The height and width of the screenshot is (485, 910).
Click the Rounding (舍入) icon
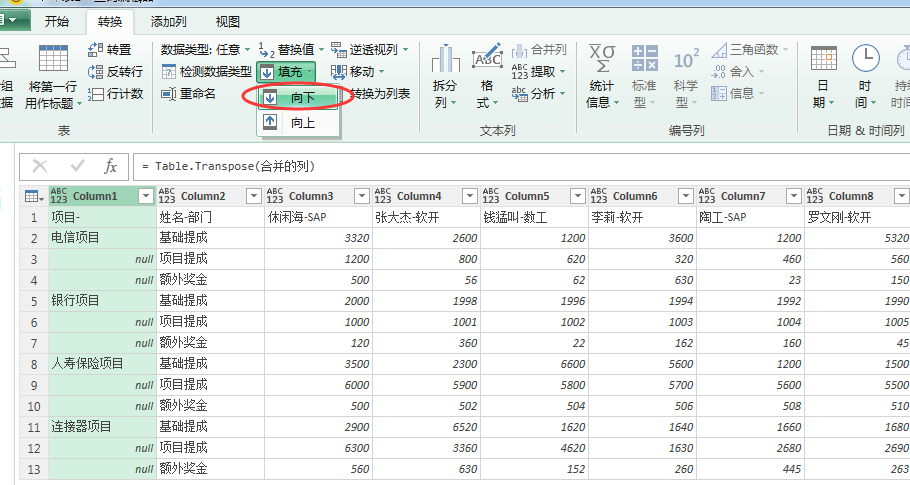point(719,72)
